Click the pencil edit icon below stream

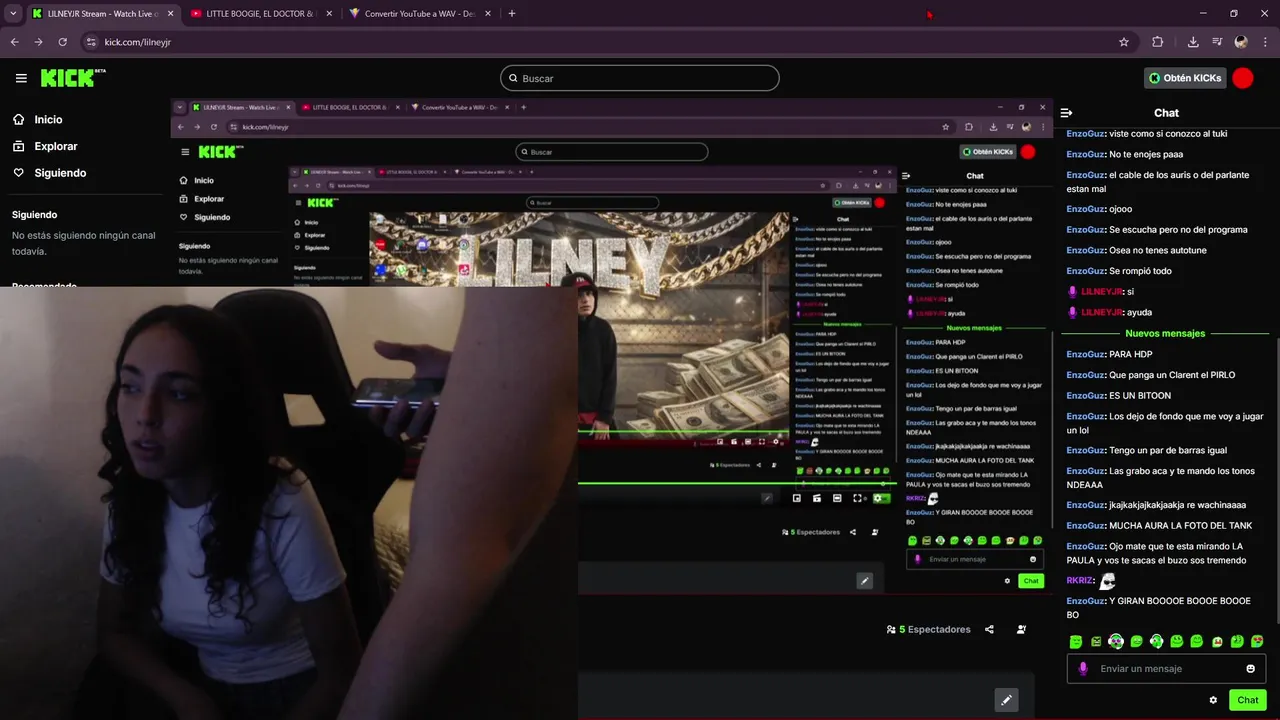tap(1006, 700)
